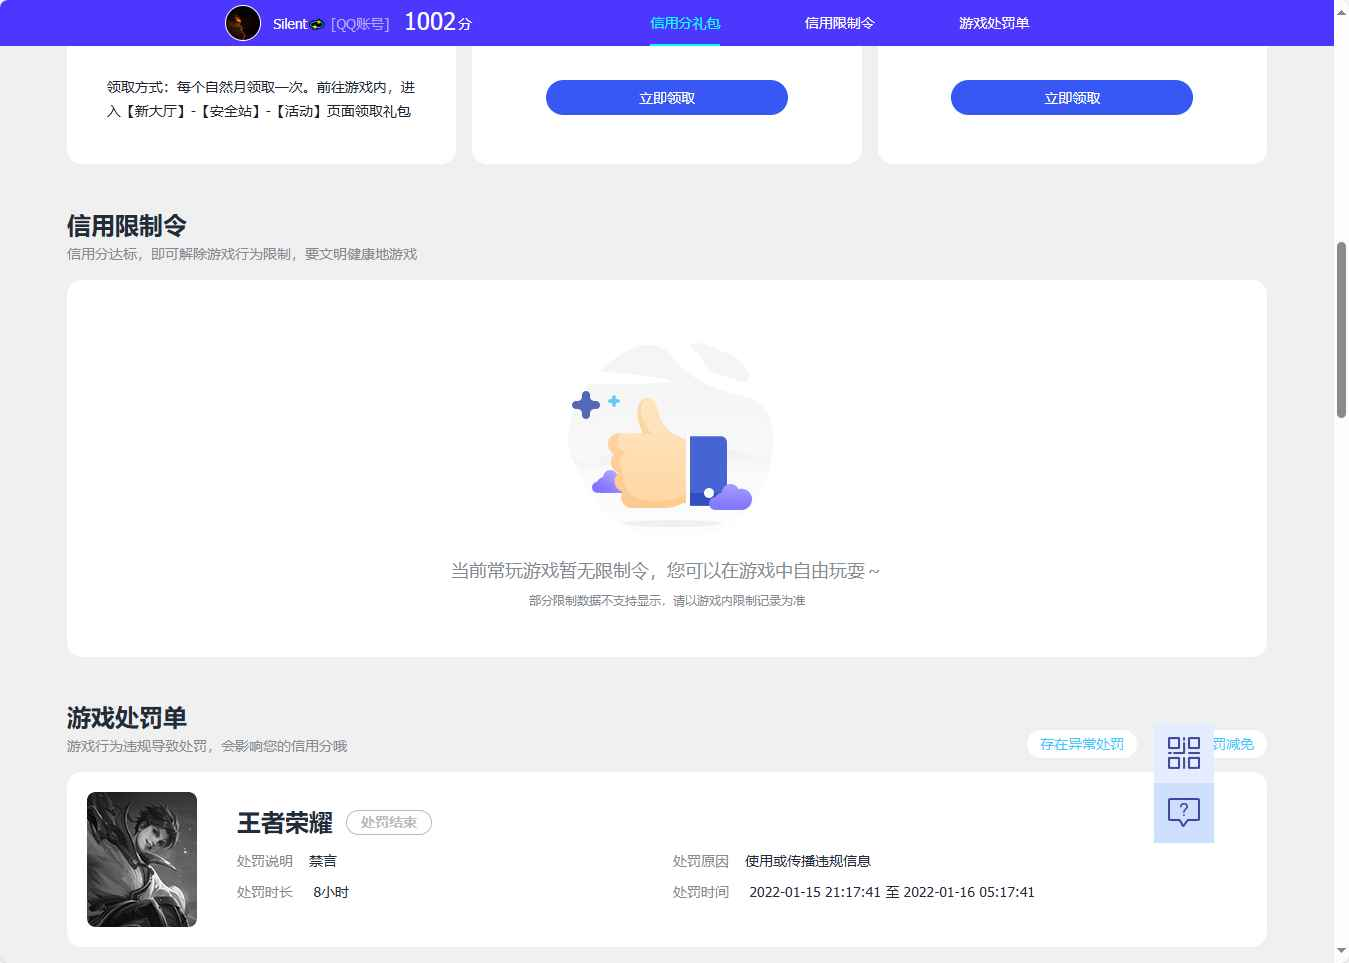Click the [QQ账号] label
This screenshot has height=963, width=1349.
coord(360,24)
